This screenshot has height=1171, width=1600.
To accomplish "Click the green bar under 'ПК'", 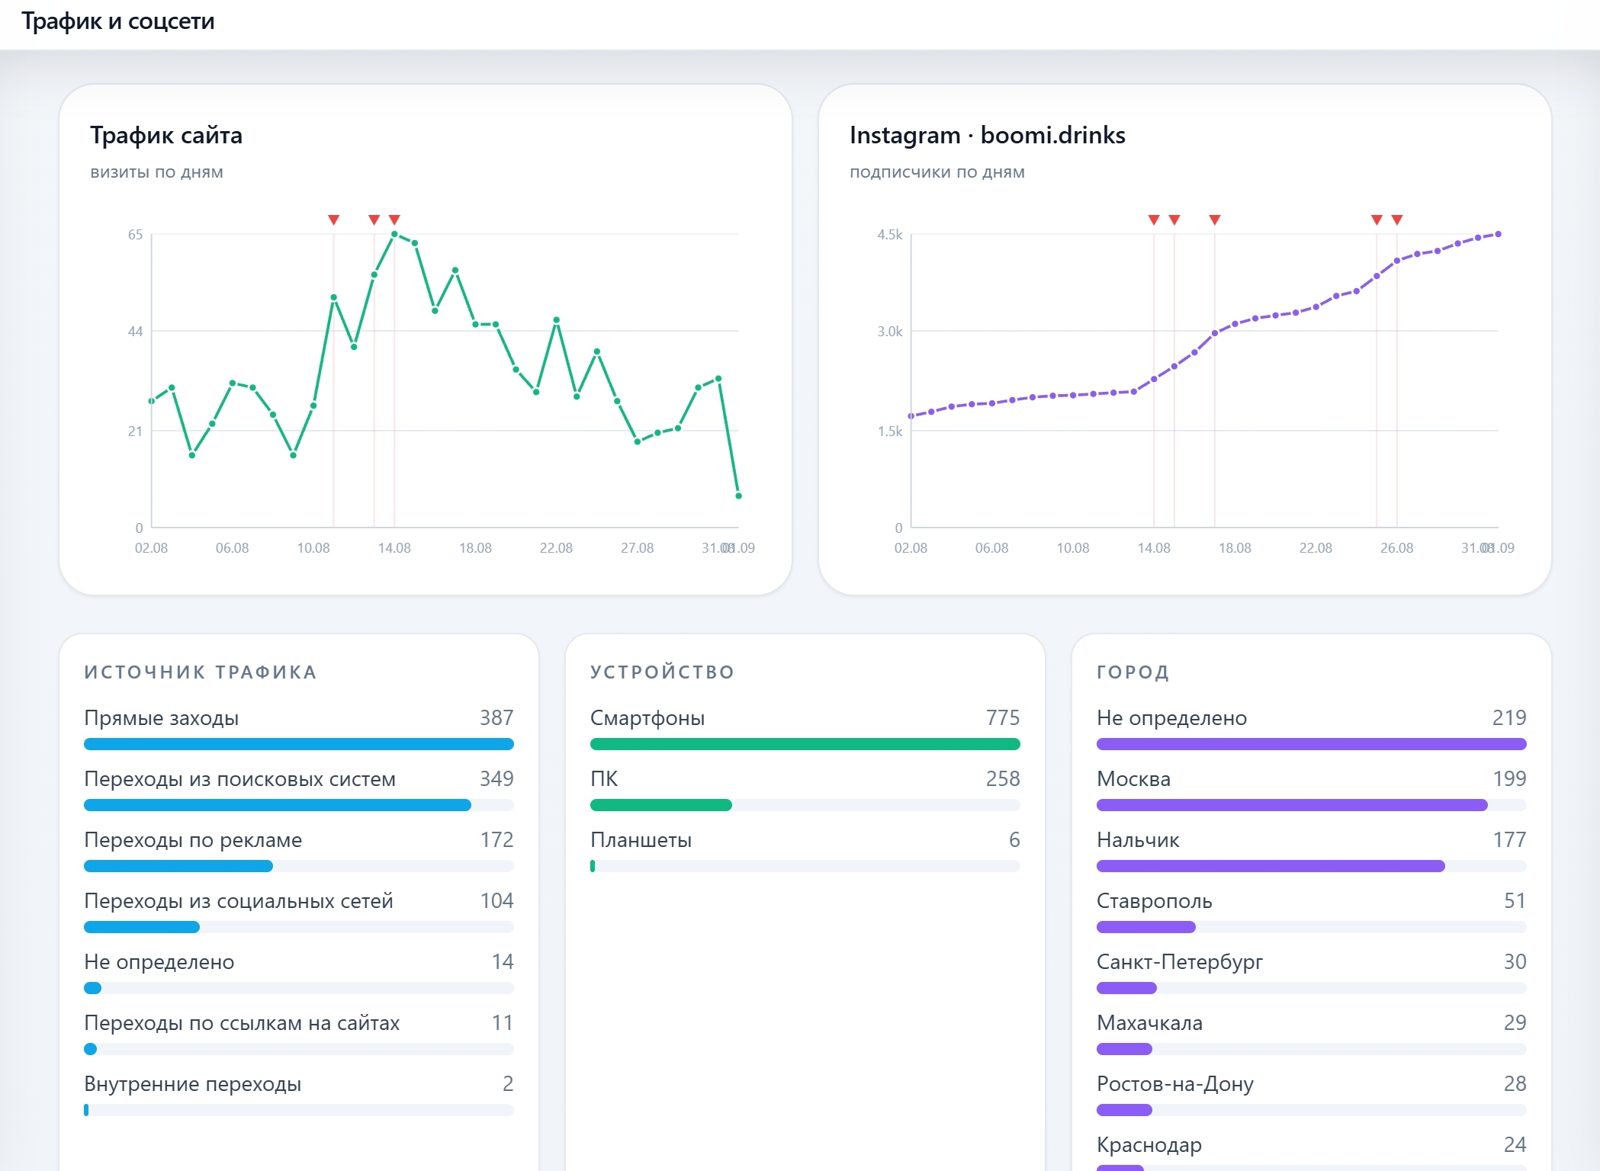I will tap(661, 805).
